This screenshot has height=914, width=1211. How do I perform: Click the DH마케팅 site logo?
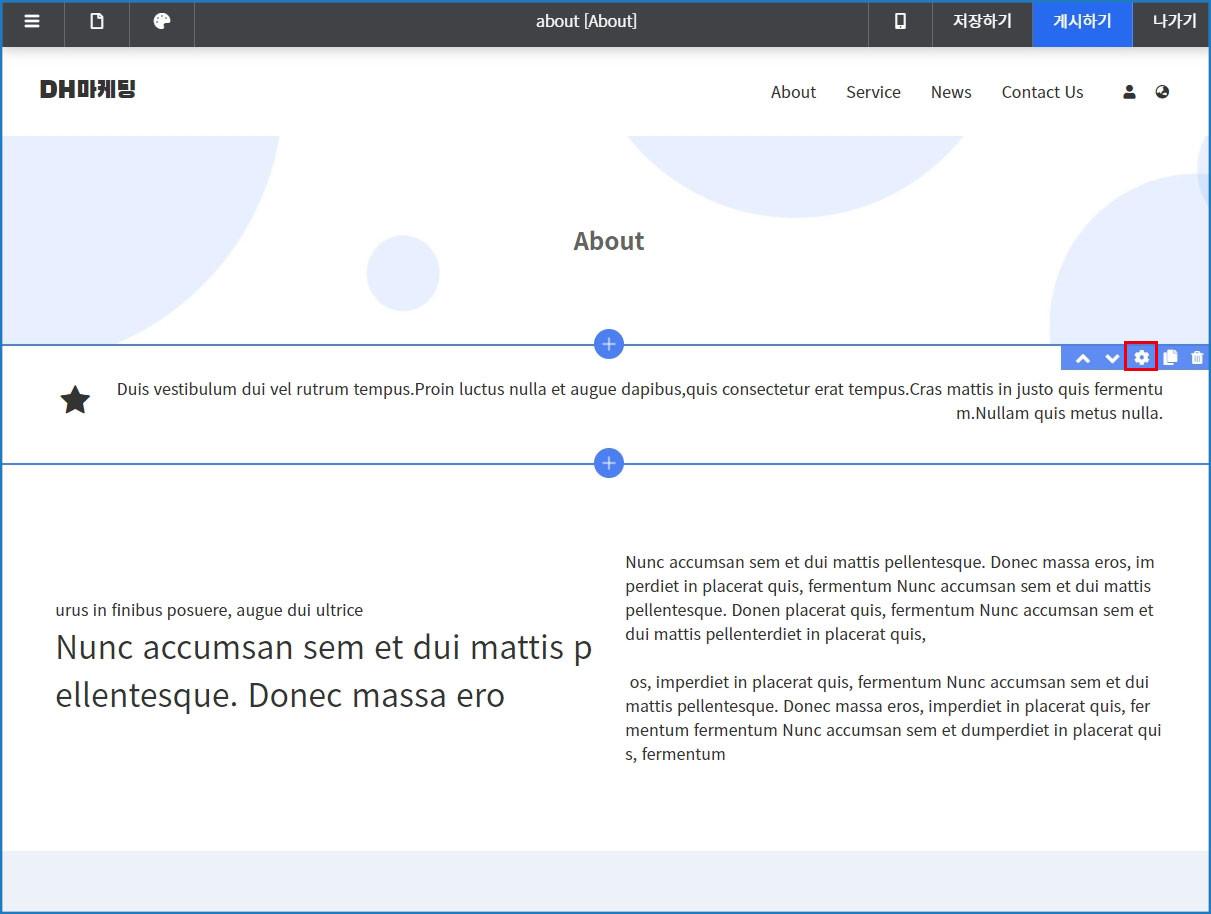[x=88, y=90]
